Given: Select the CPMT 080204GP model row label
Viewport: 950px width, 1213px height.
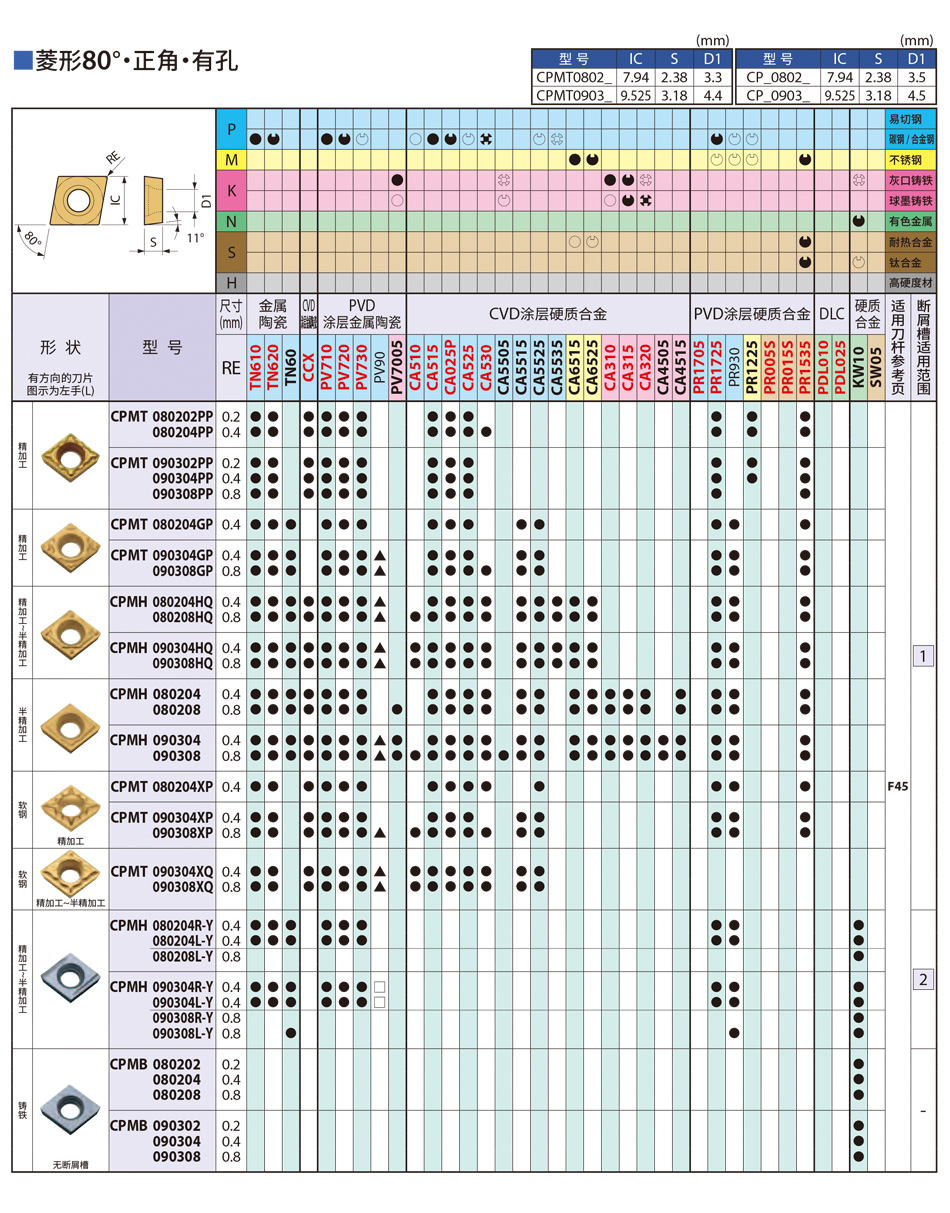Looking at the screenshot, I should pos(162,524).
